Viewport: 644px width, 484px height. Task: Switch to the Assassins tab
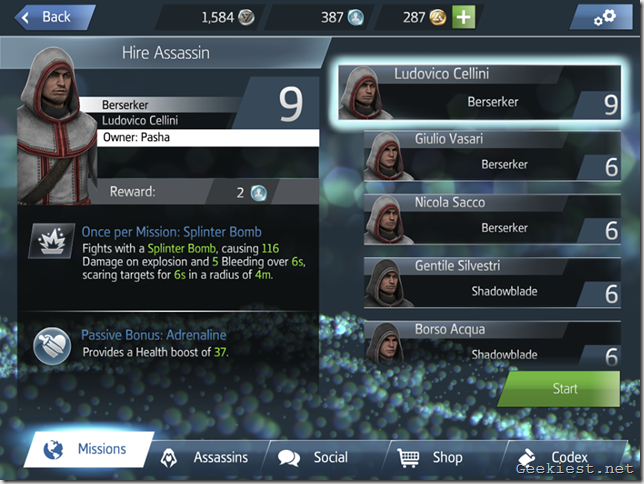click(205, 457)
